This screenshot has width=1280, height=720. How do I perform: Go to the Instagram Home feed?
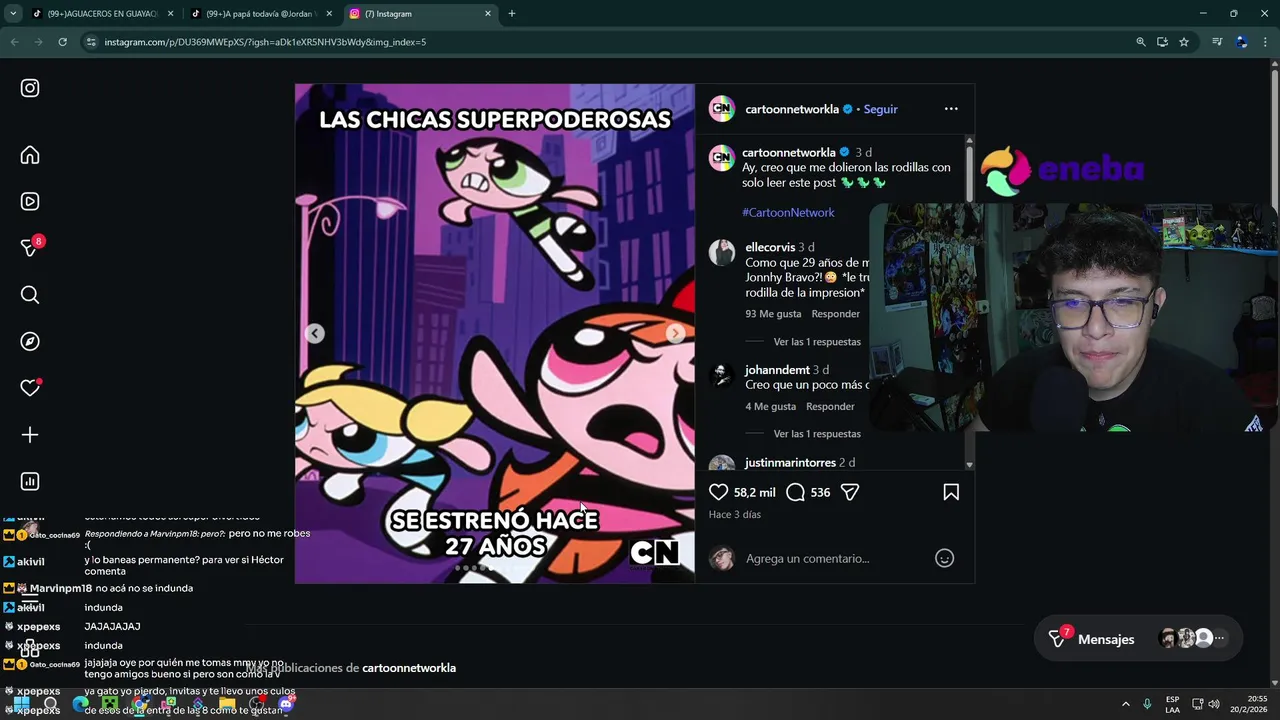tap(30, 155)
